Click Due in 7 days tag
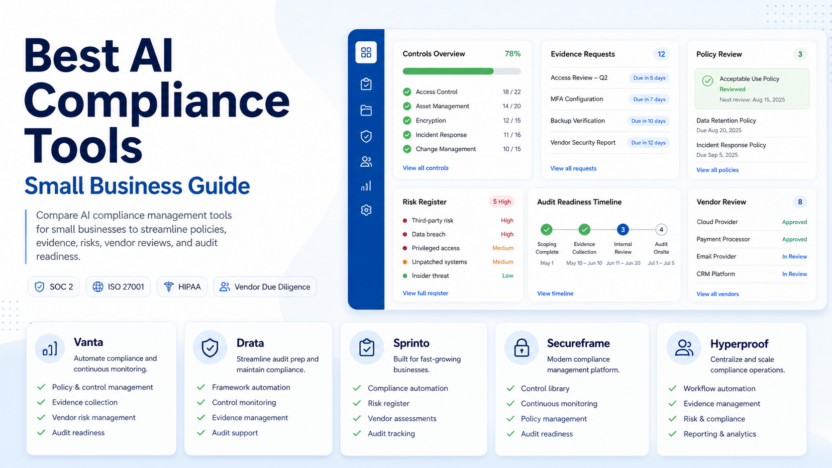 (x=649, y=100)
